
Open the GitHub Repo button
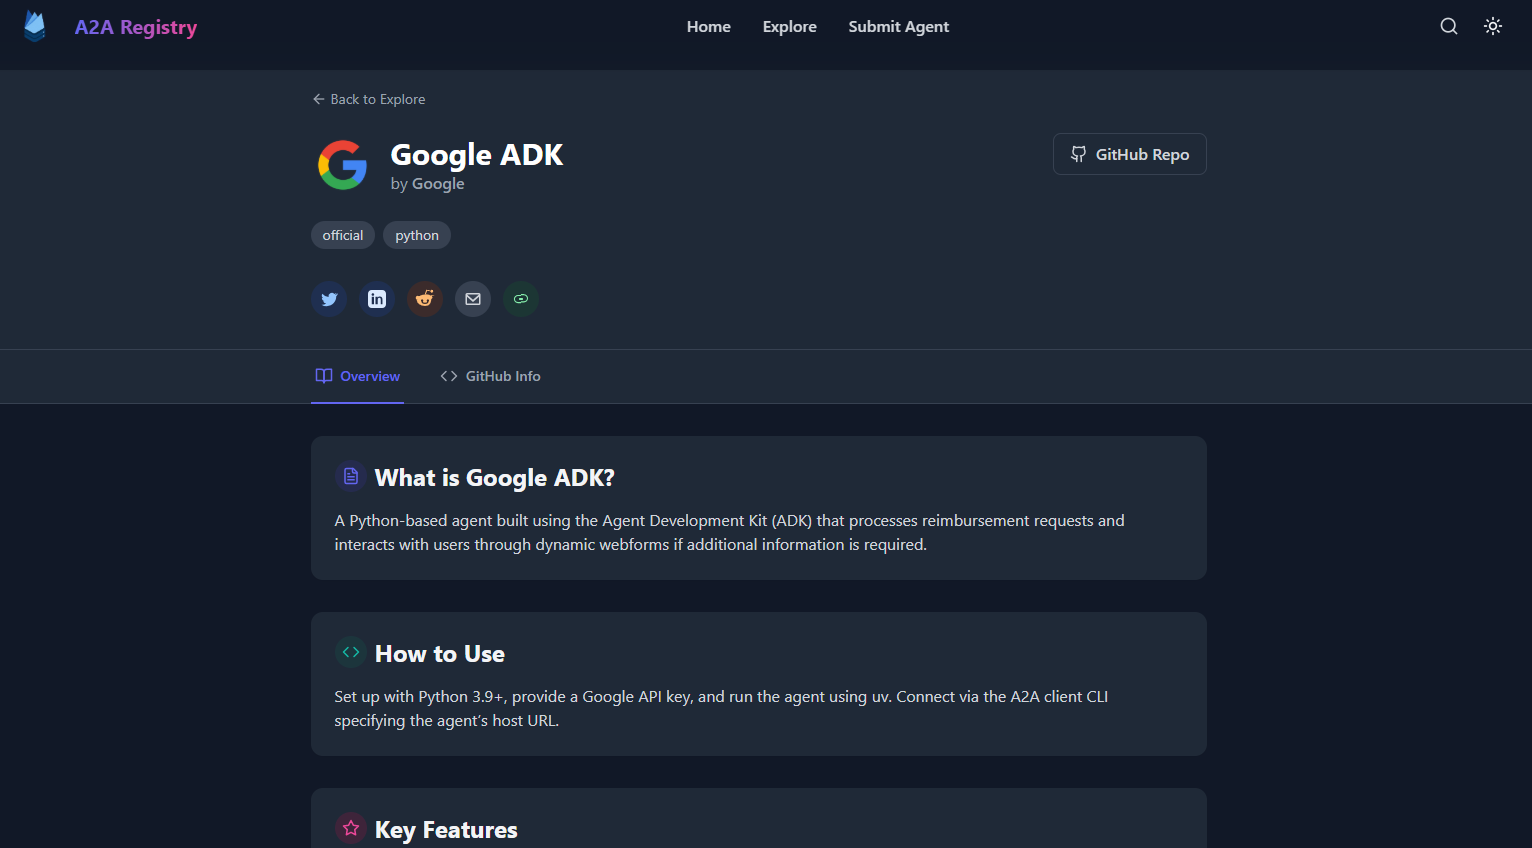1130,154
